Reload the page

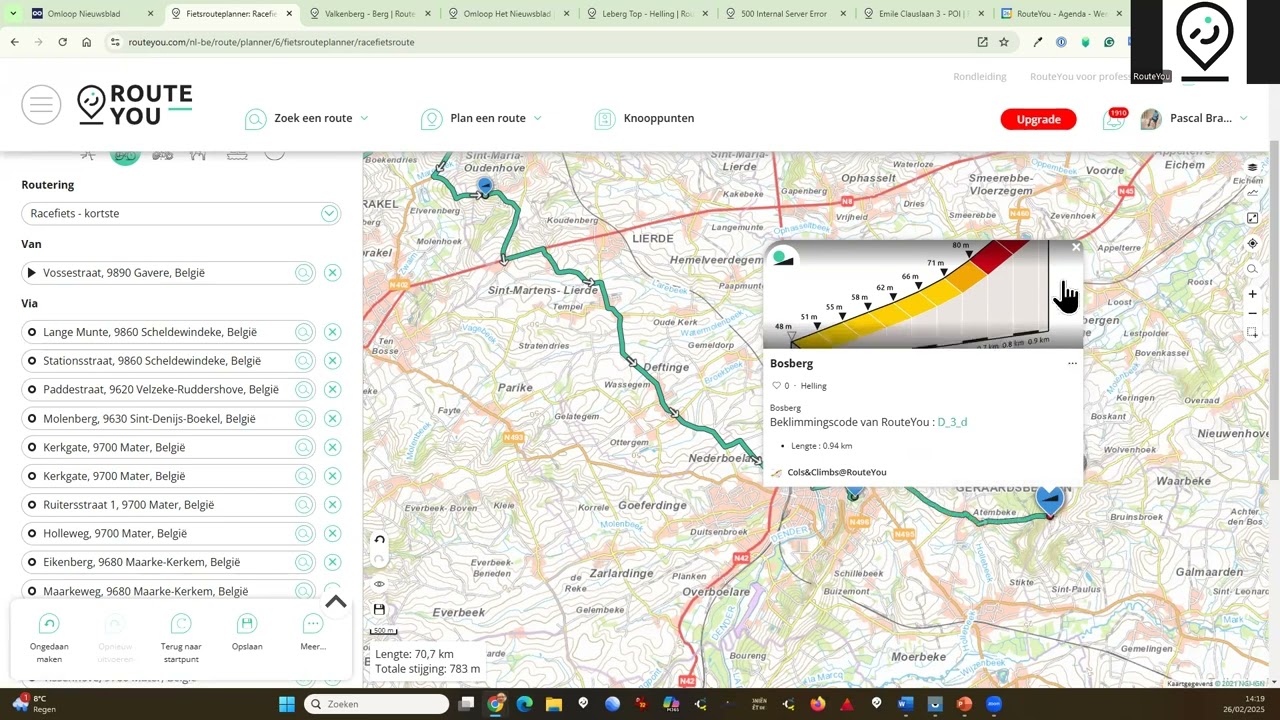(62, 42)
